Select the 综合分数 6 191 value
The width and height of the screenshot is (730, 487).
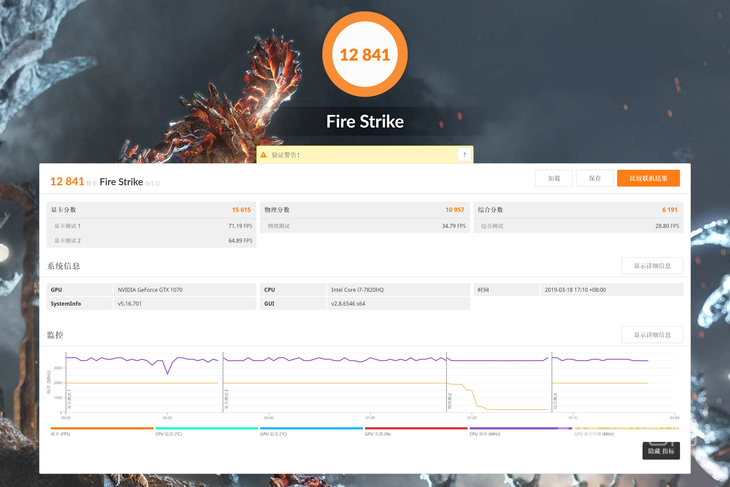[669, 210]
